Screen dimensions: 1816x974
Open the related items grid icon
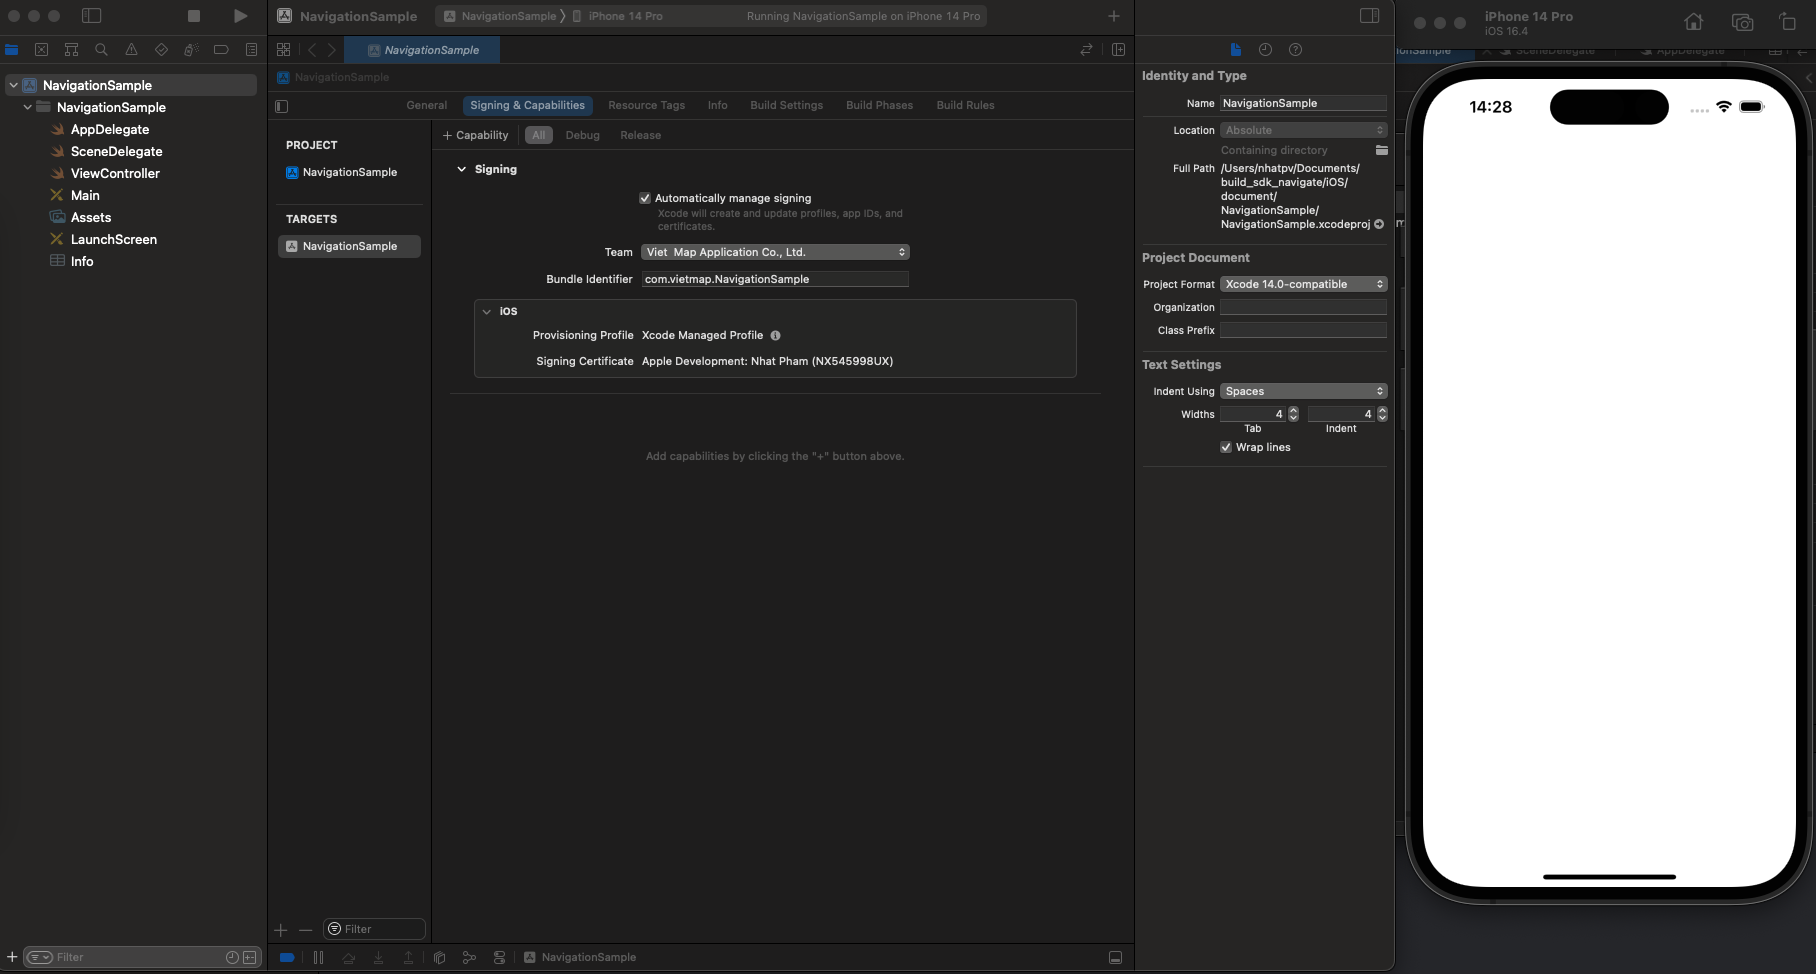(x=284, y=49)
